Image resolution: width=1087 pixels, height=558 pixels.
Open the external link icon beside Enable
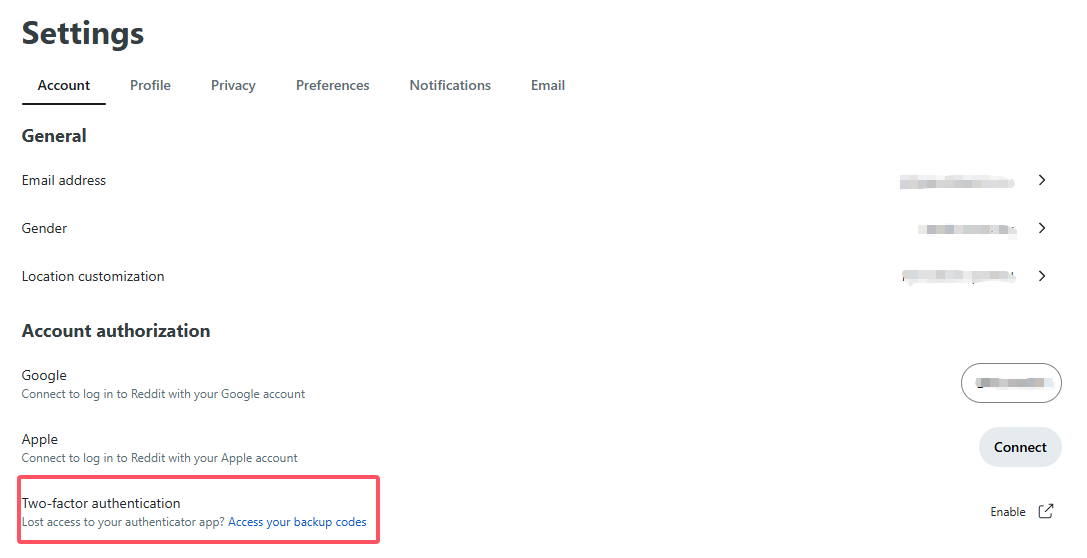[x=1045, y=511]
